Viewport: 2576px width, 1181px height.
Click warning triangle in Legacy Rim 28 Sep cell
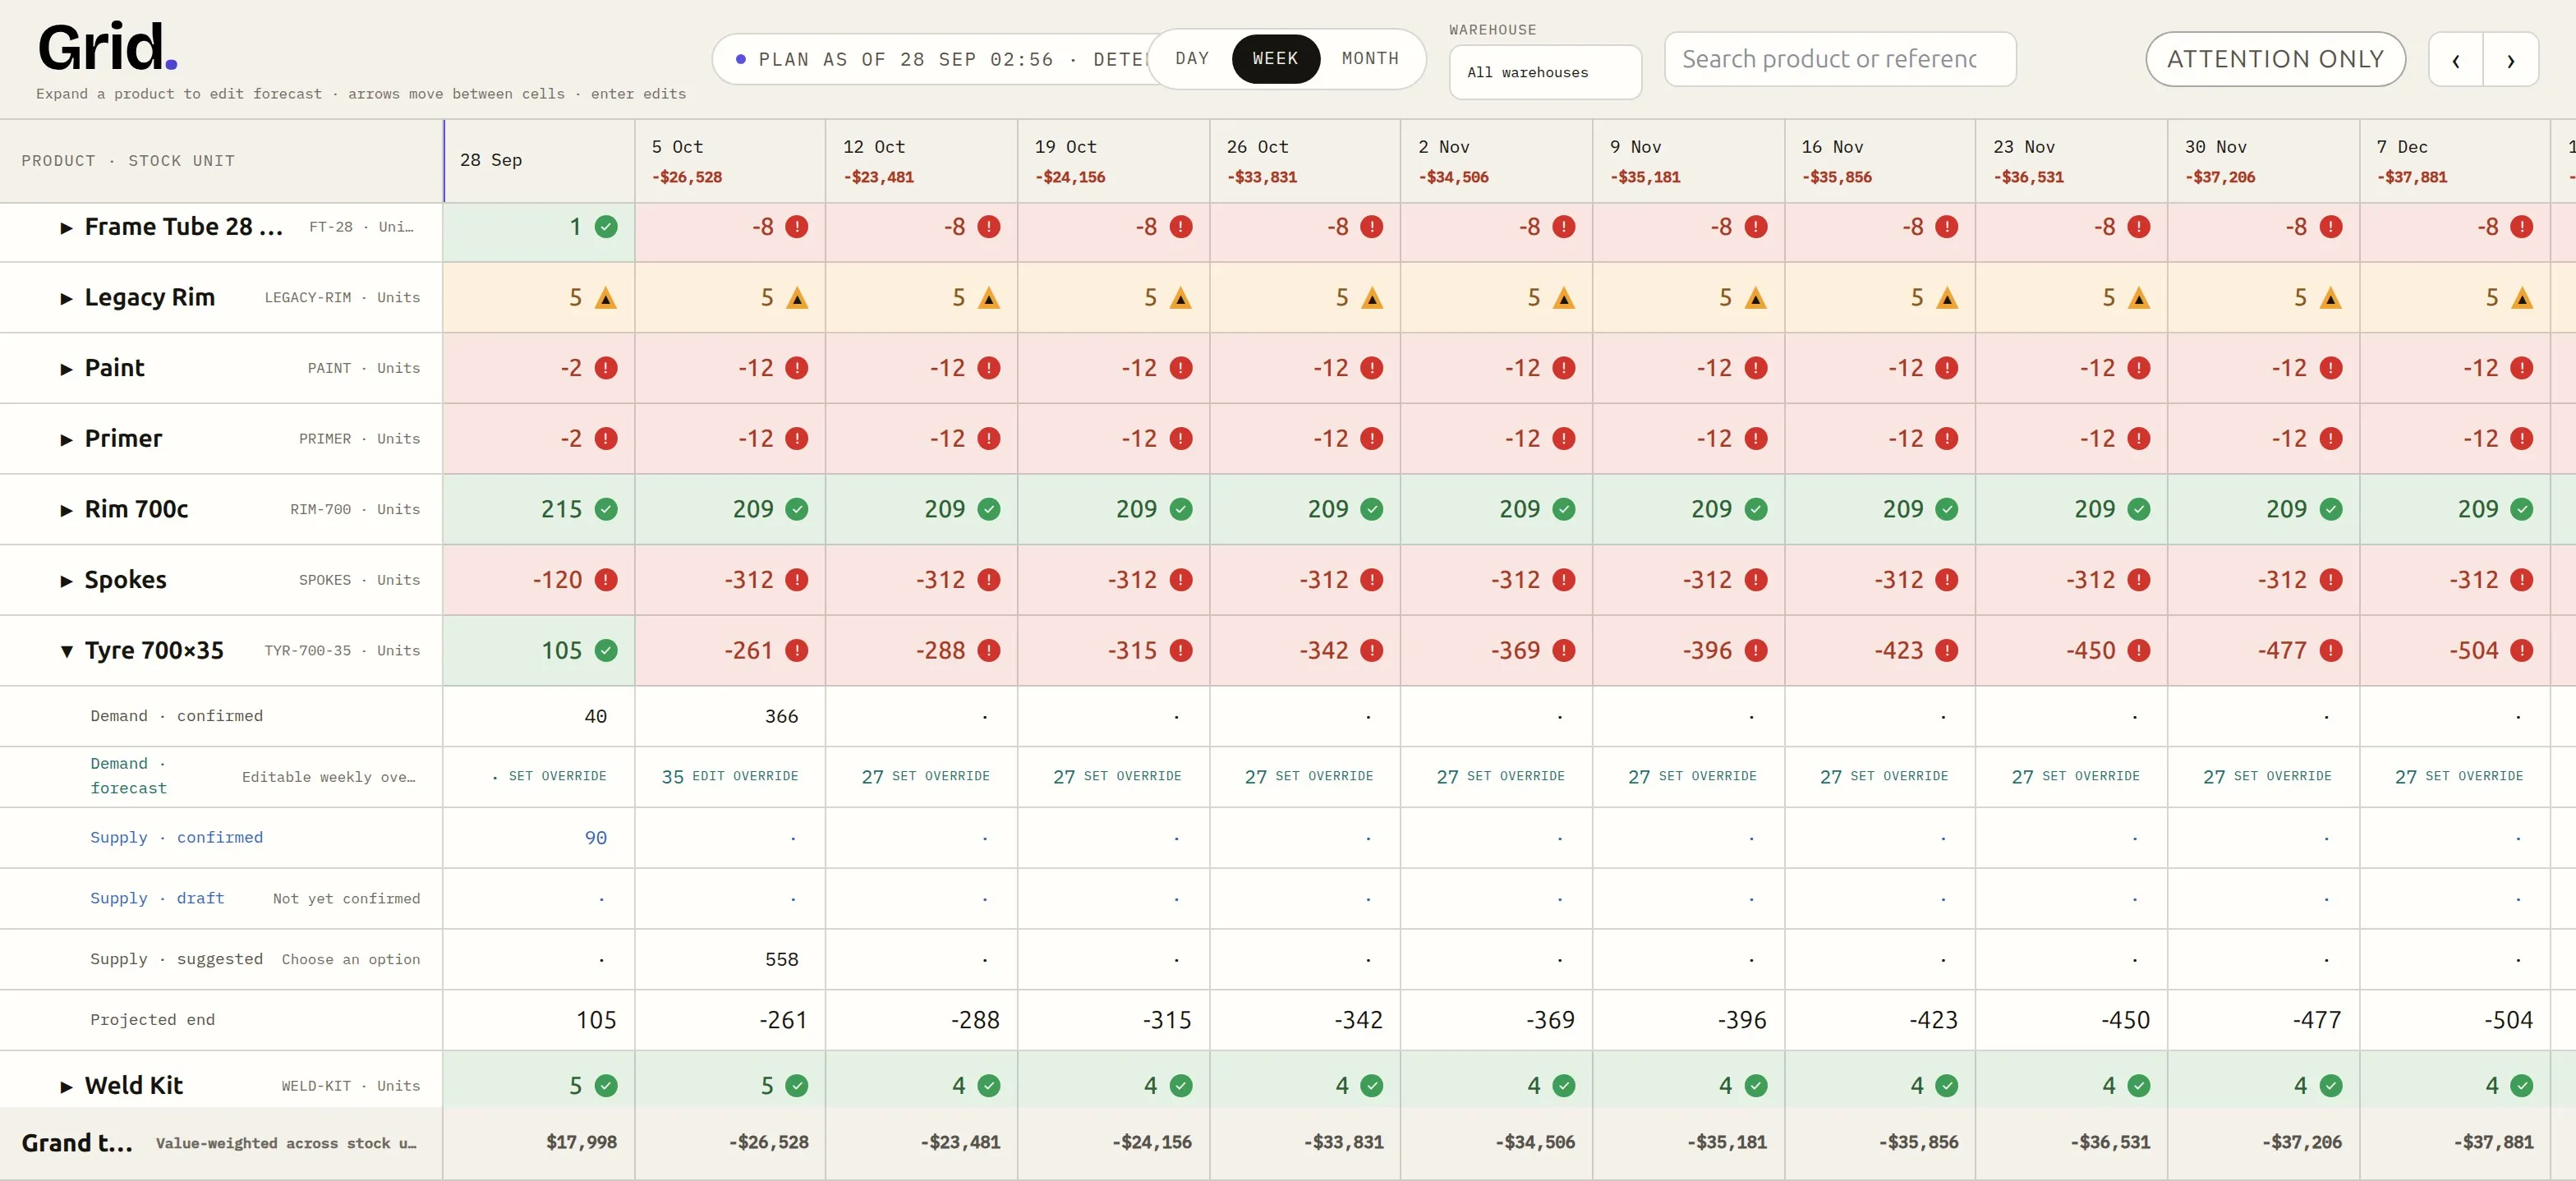(606, 298)
